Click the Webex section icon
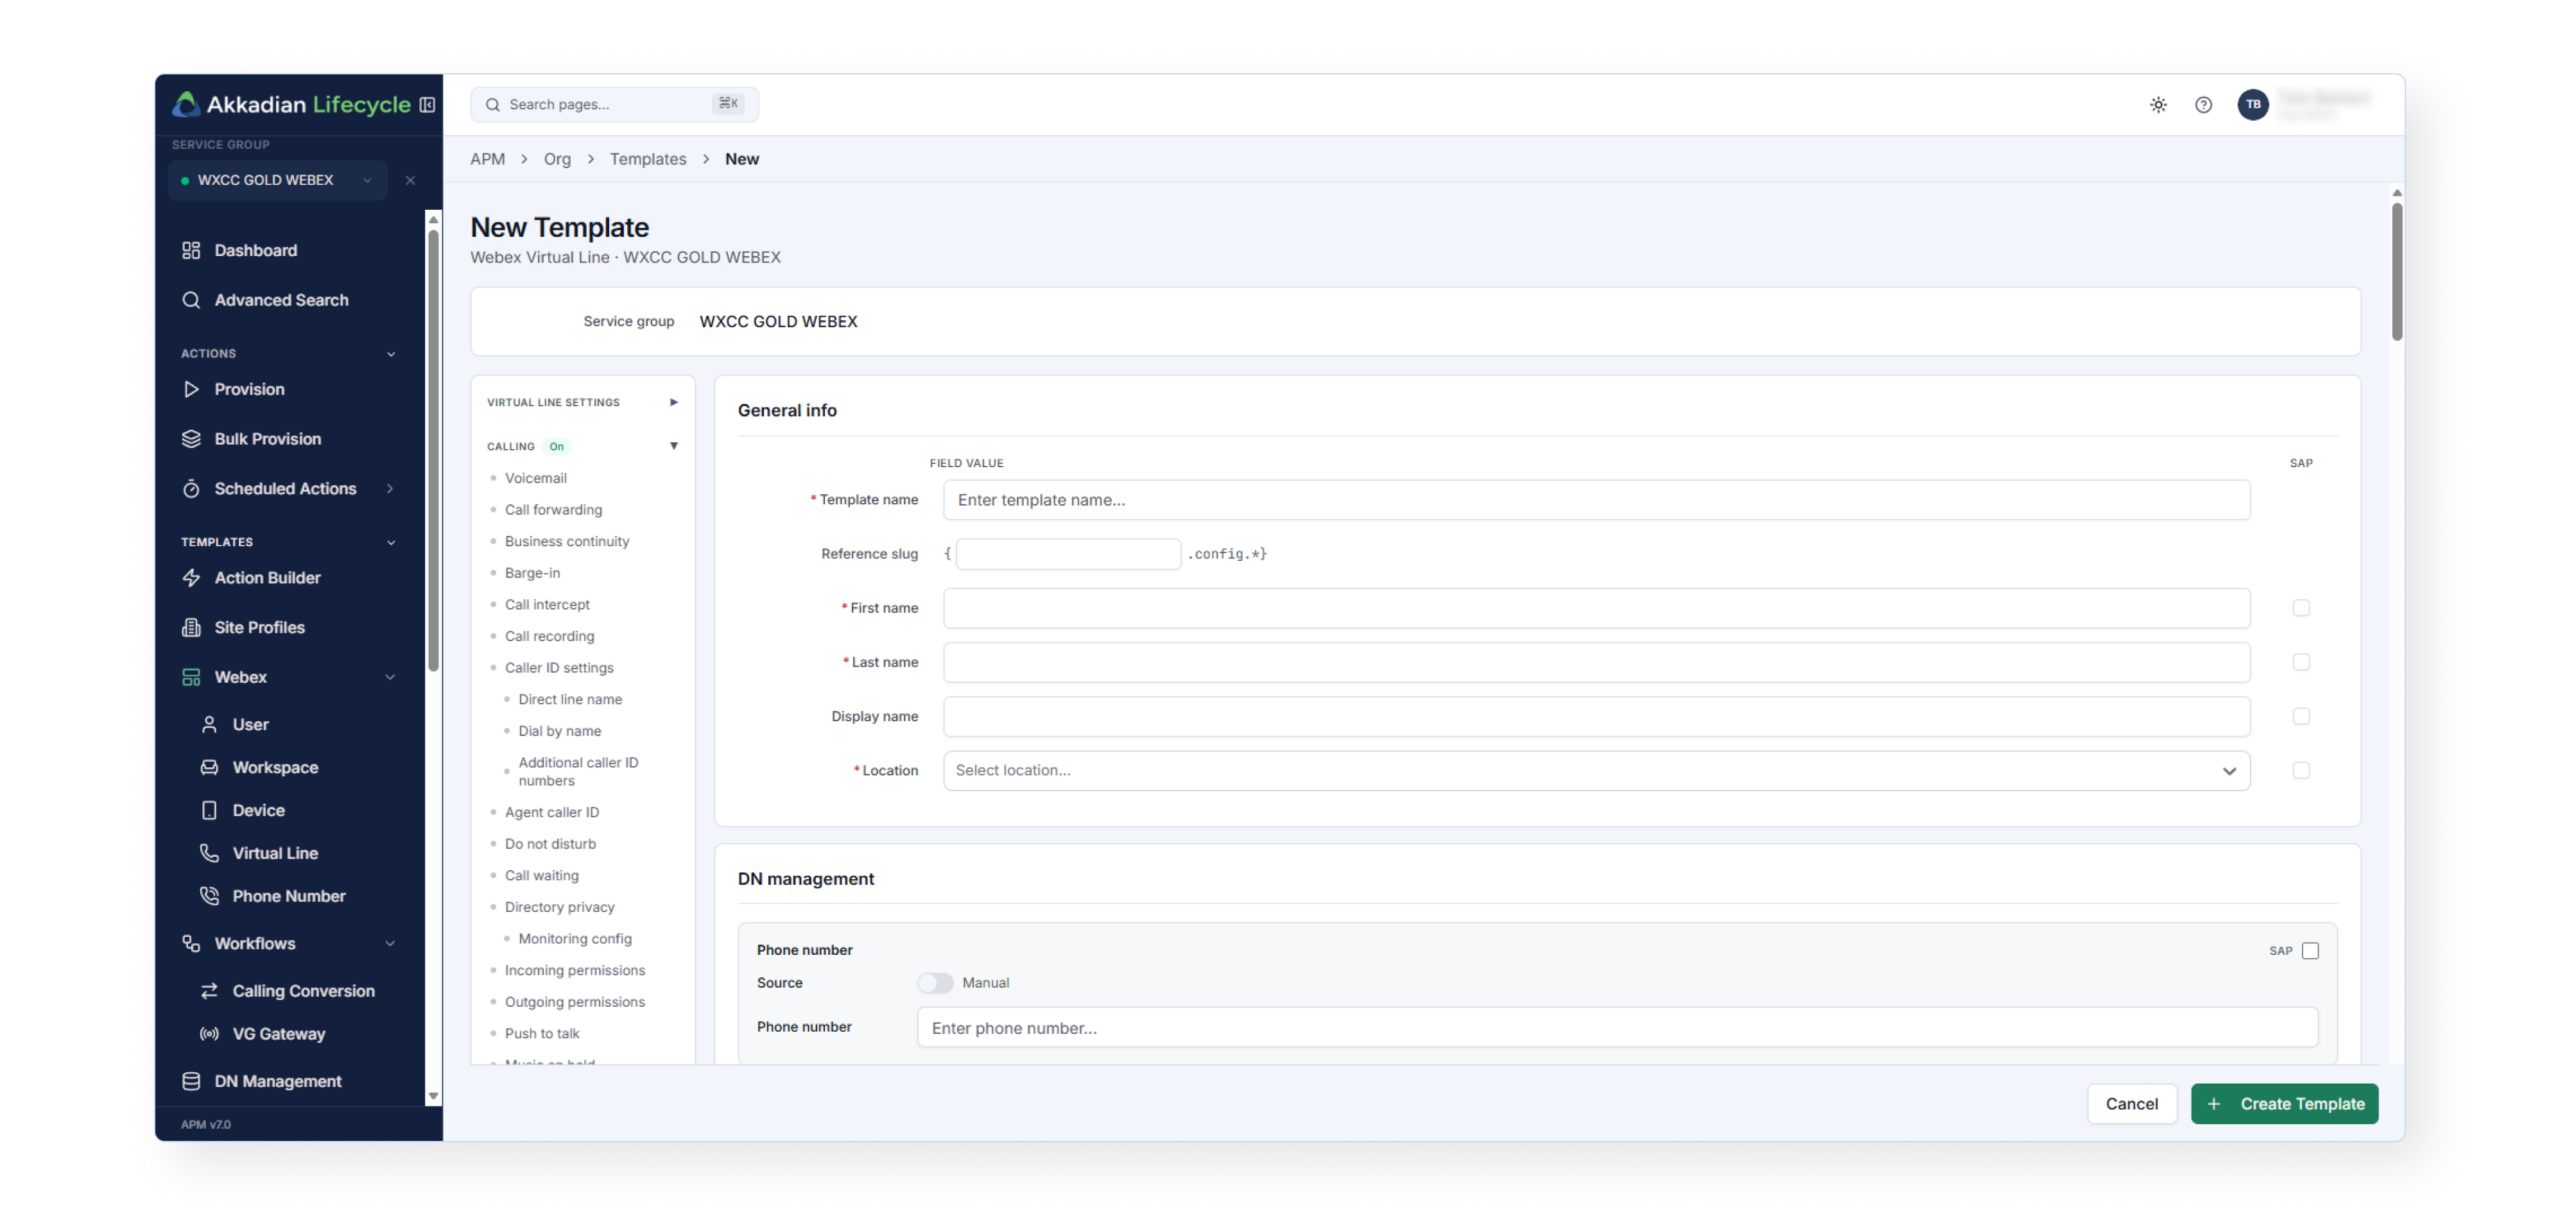 pyautogui.click(x=191, y=677)
